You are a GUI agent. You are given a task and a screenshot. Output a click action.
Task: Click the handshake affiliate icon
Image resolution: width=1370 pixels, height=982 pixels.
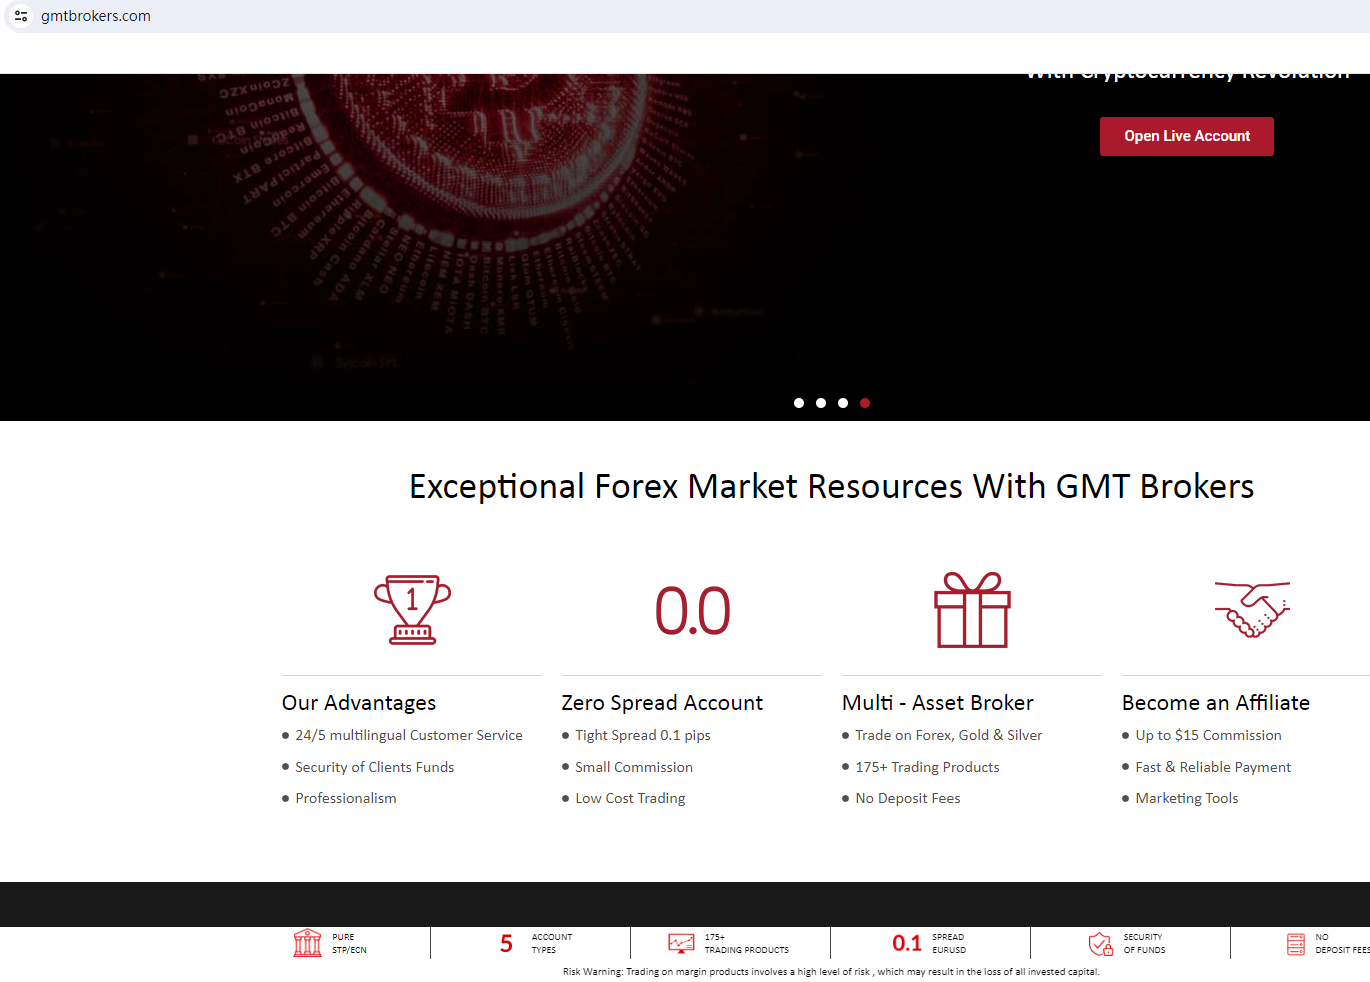[1252, 609]
